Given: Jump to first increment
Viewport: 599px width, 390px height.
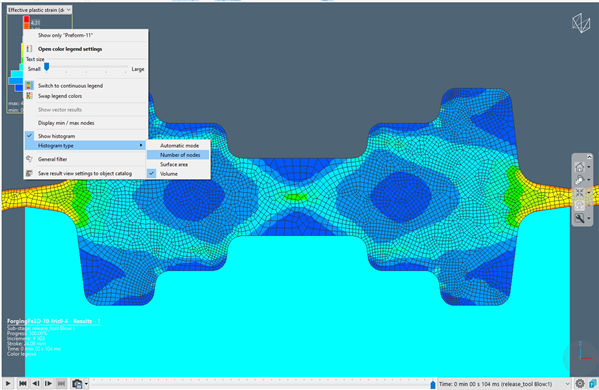Looking at the screenshot, I should (23, 383).
